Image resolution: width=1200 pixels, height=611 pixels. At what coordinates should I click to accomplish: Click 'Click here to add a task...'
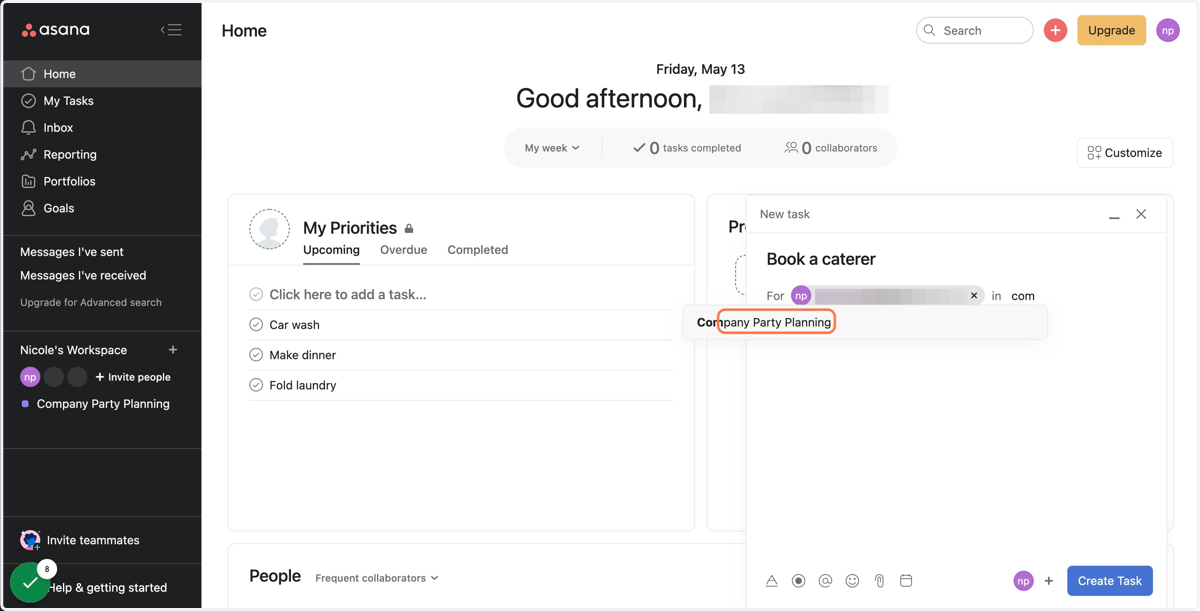(x=348, y=294)
